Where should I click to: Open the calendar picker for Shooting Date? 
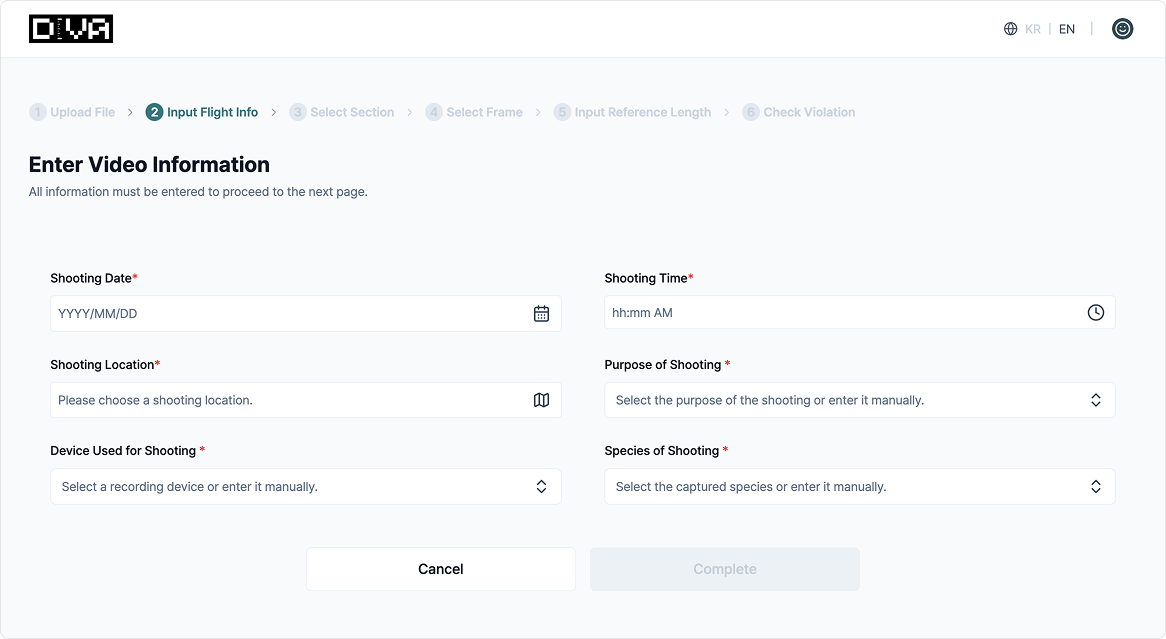click(x=541, y=314)
